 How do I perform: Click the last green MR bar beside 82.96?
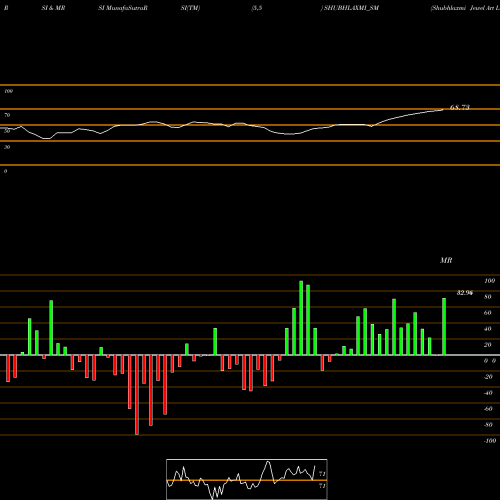coord(444,326)
